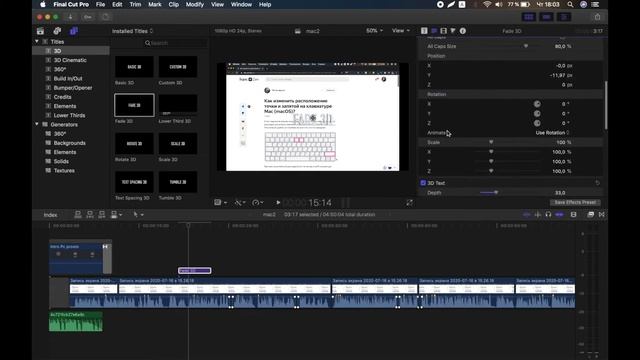Open the viewer View dropdown

click(400, 31)
